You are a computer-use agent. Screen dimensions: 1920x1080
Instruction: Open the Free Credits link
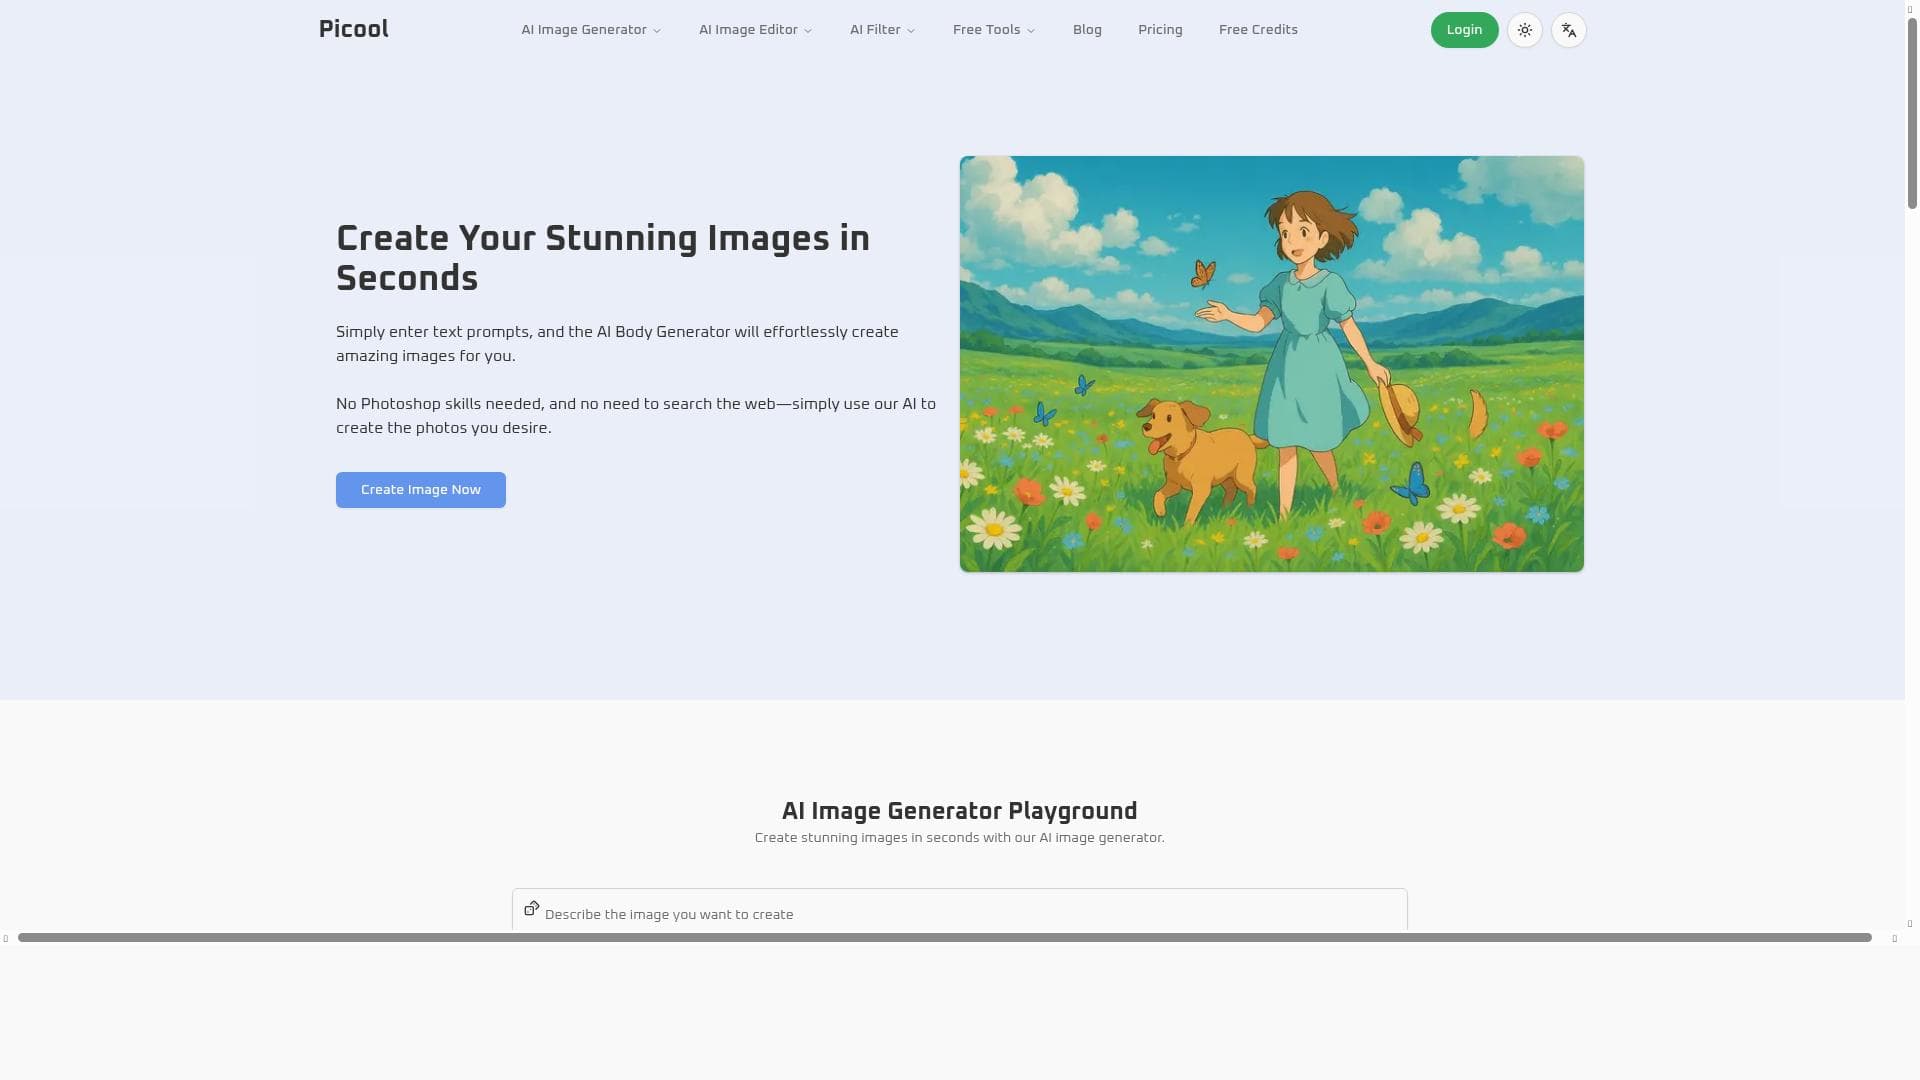click(1258, 30)
